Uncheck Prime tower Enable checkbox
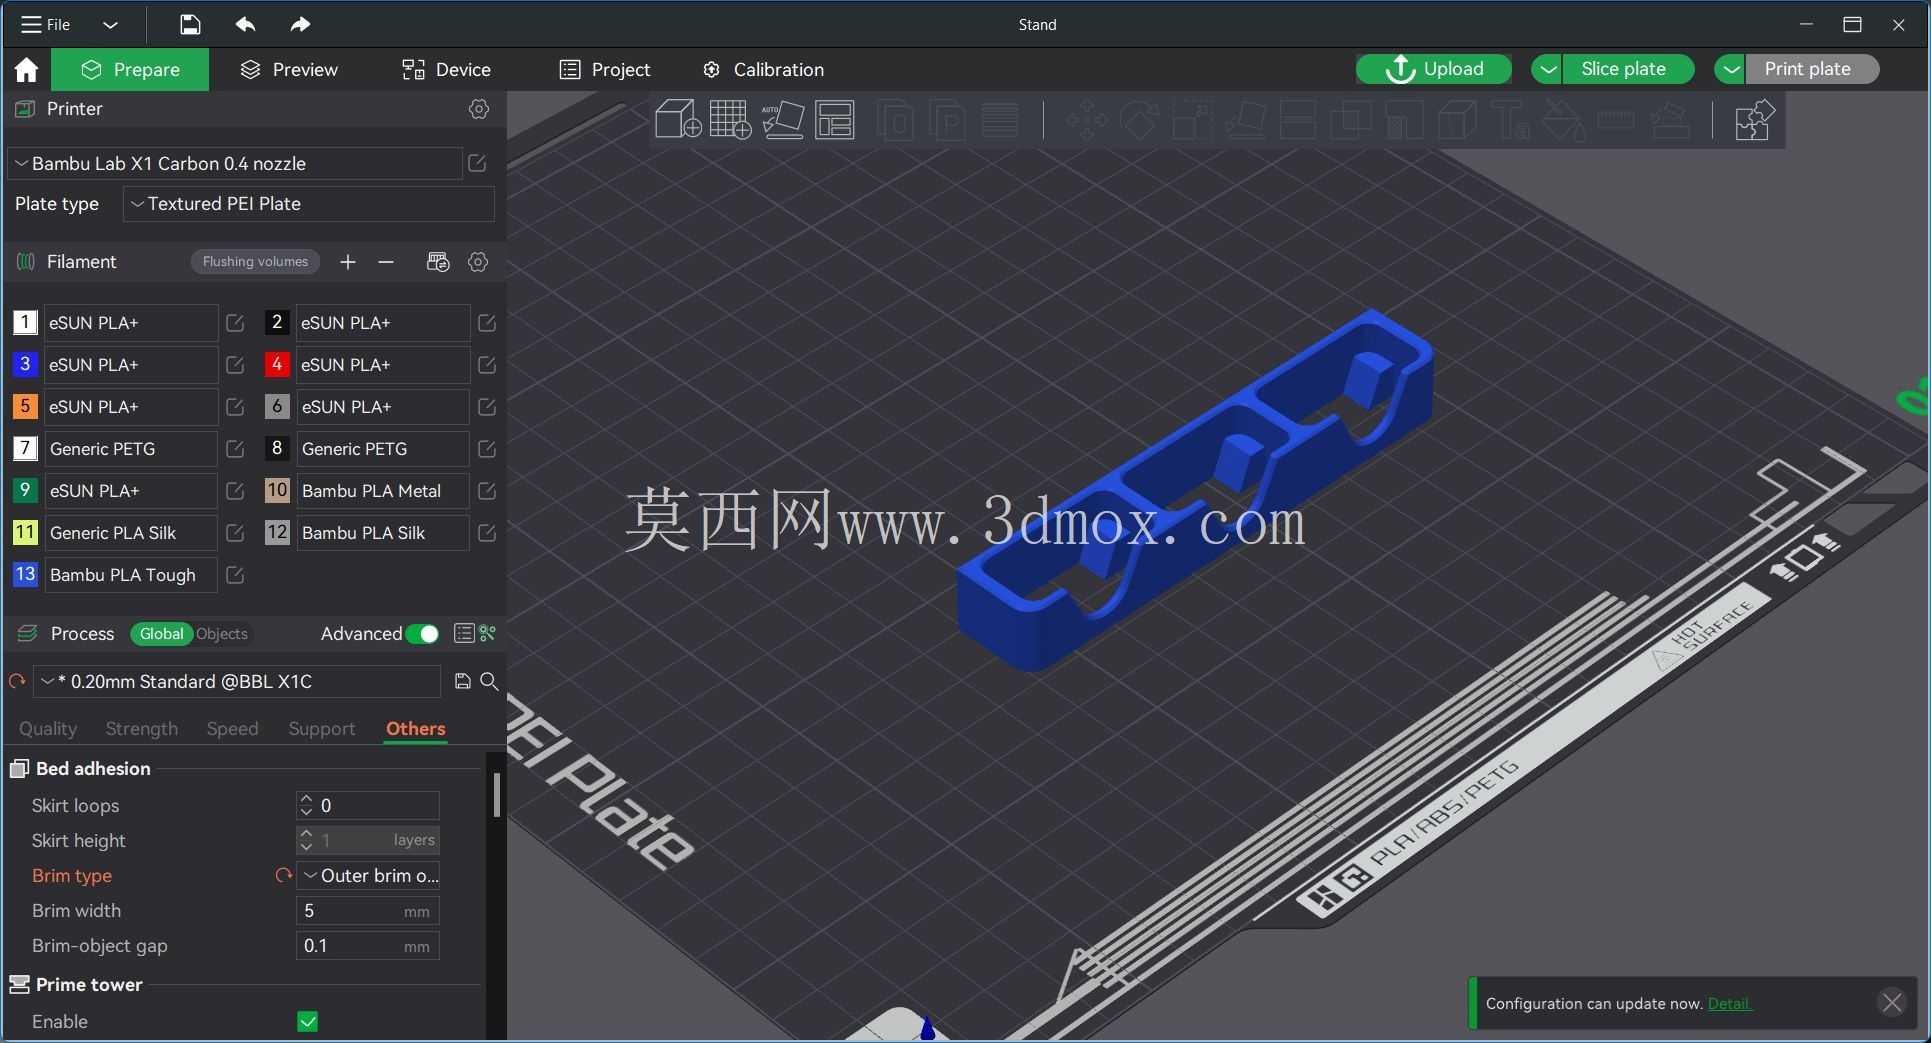The height and width of the screenshot is (1043, 1931). (x=308, y=1021)
